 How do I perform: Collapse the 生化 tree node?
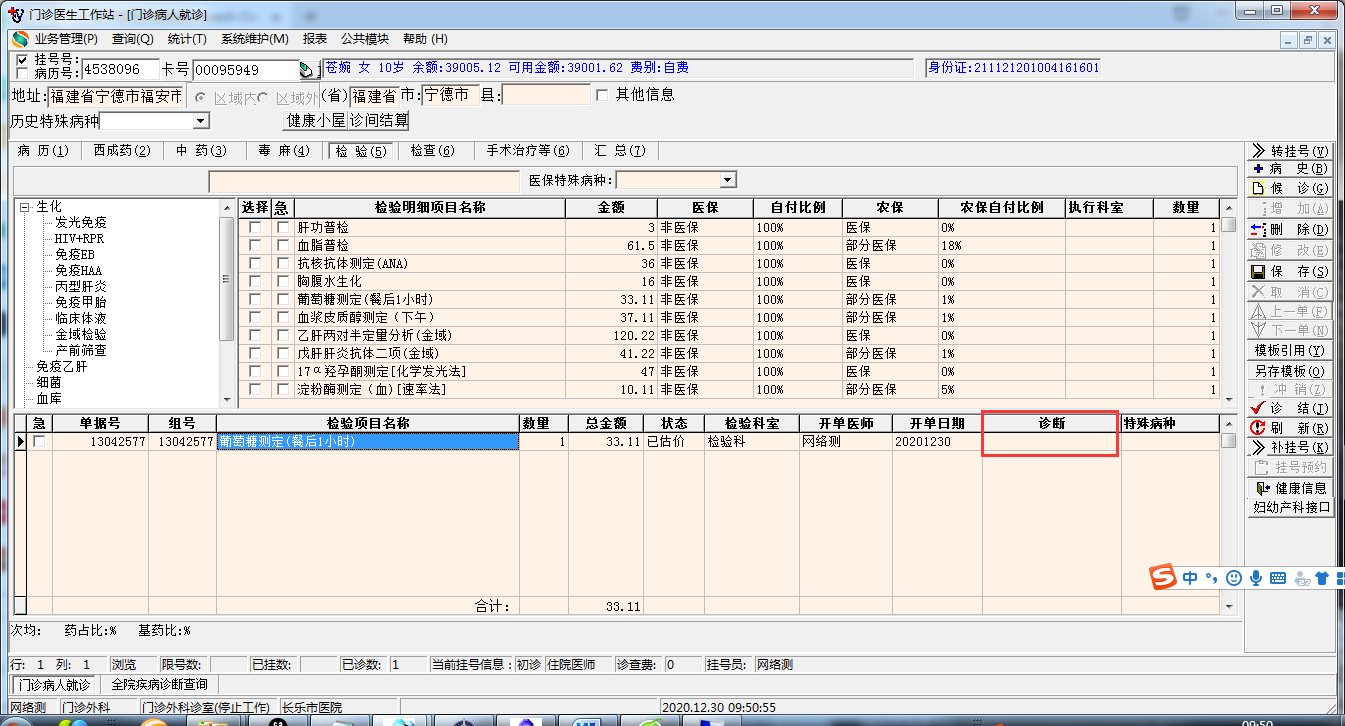coord(24,207)
